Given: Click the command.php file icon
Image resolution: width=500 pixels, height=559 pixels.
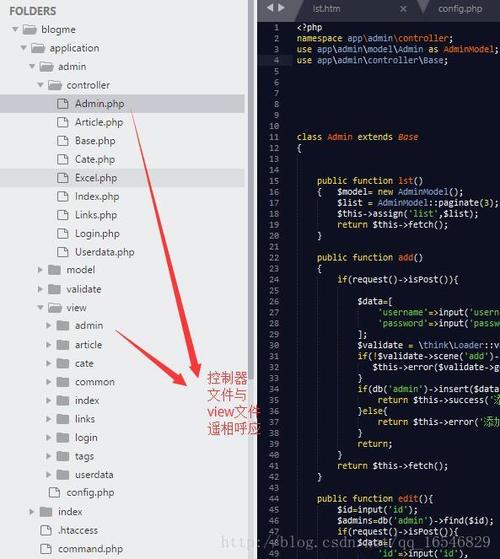Looking at the screenshot, I should (46, 549).
